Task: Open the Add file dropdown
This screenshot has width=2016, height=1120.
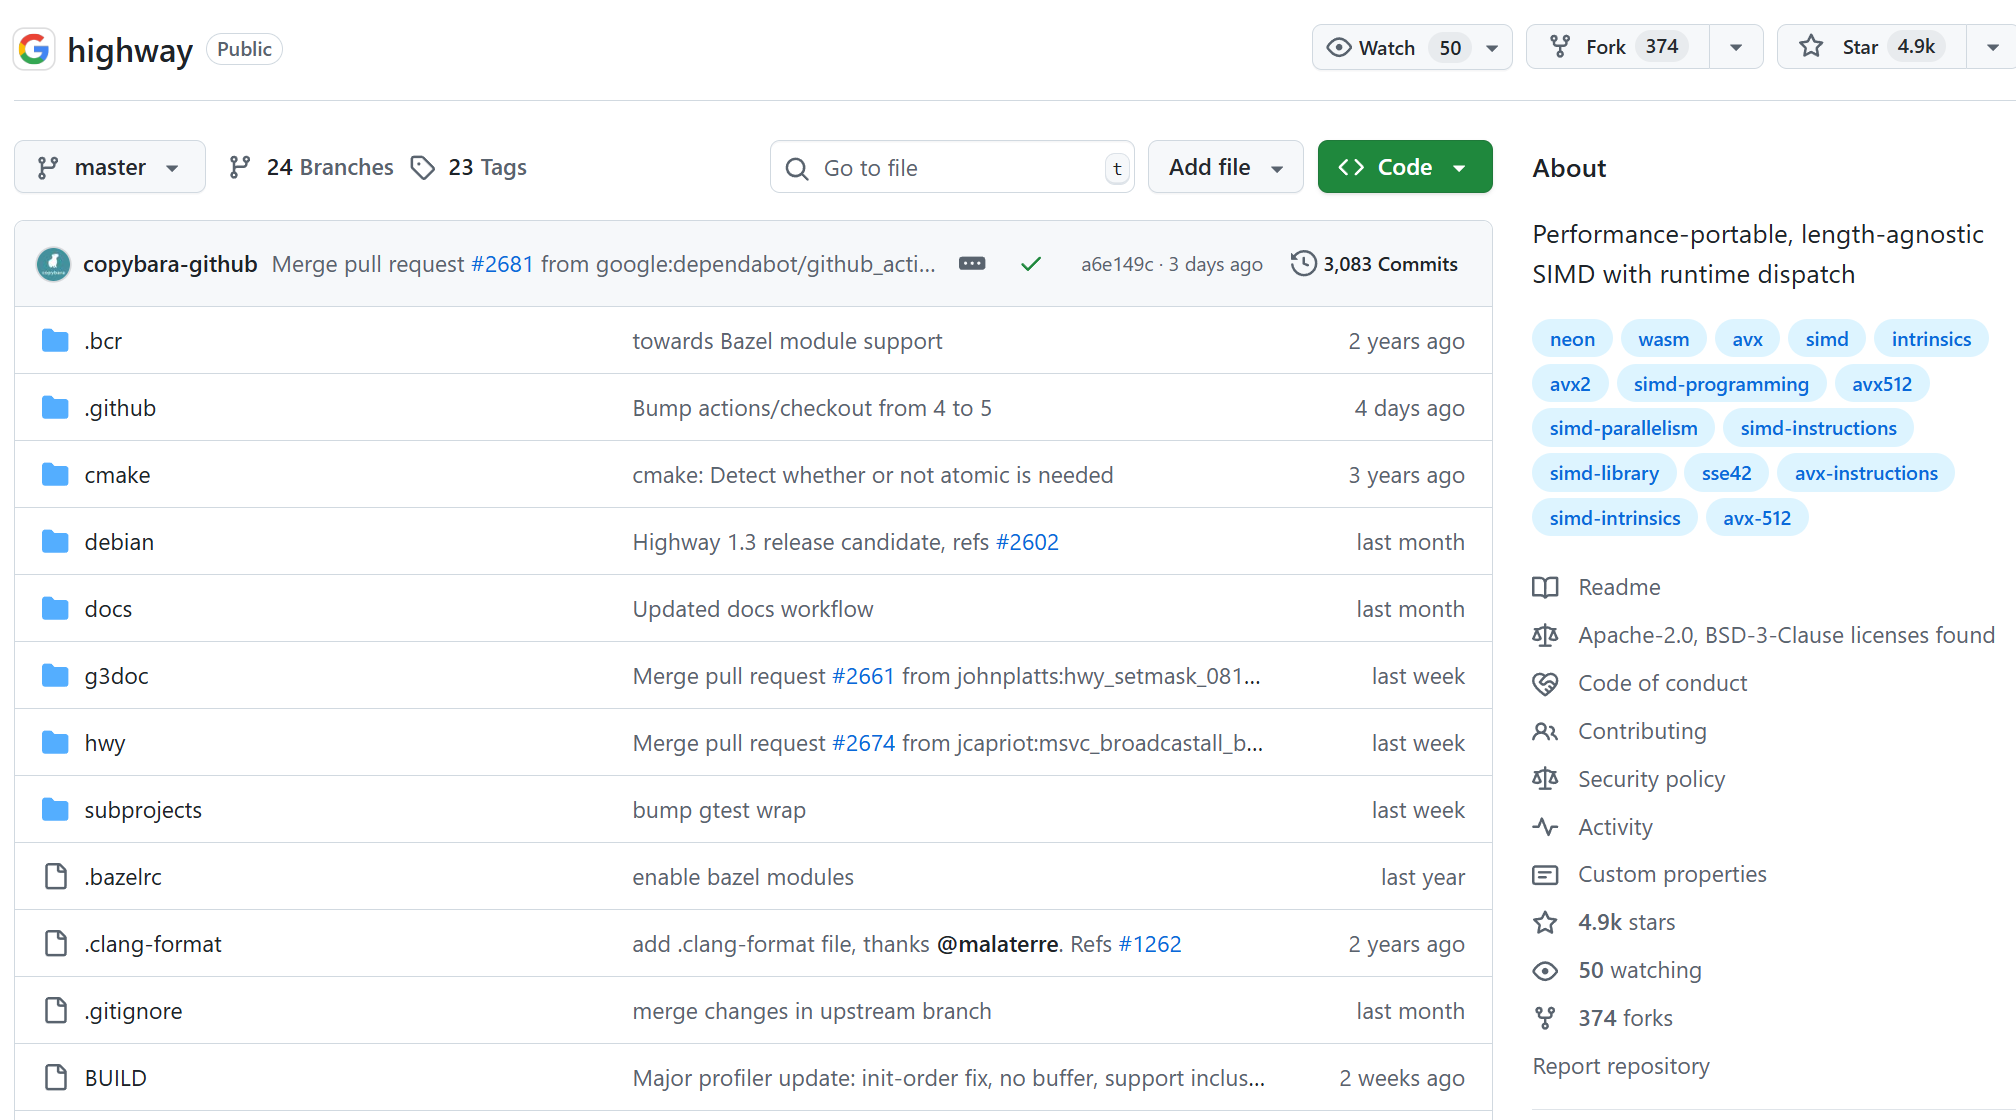Action: 1225,167
